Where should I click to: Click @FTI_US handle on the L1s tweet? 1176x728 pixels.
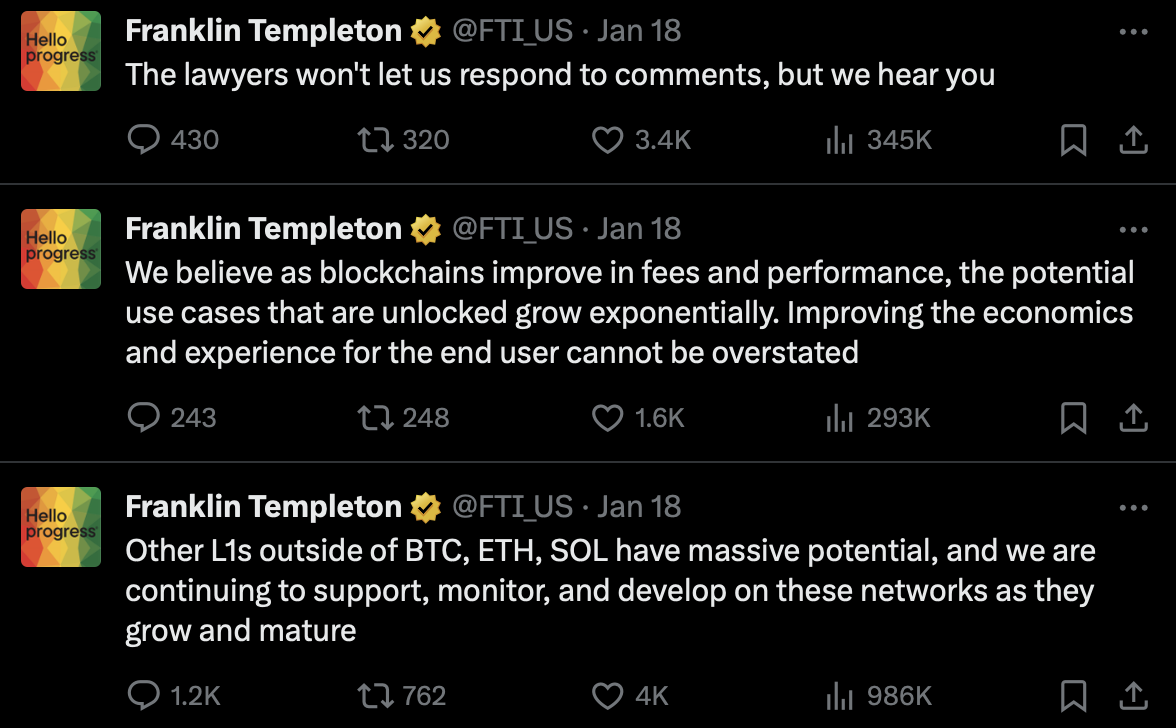pos(513,507)
